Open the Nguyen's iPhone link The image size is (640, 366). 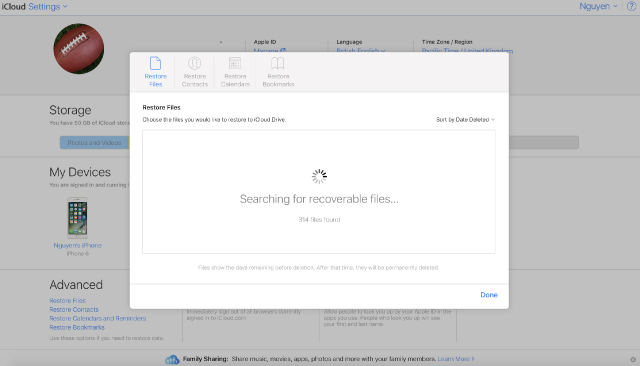tap(78, 245)
